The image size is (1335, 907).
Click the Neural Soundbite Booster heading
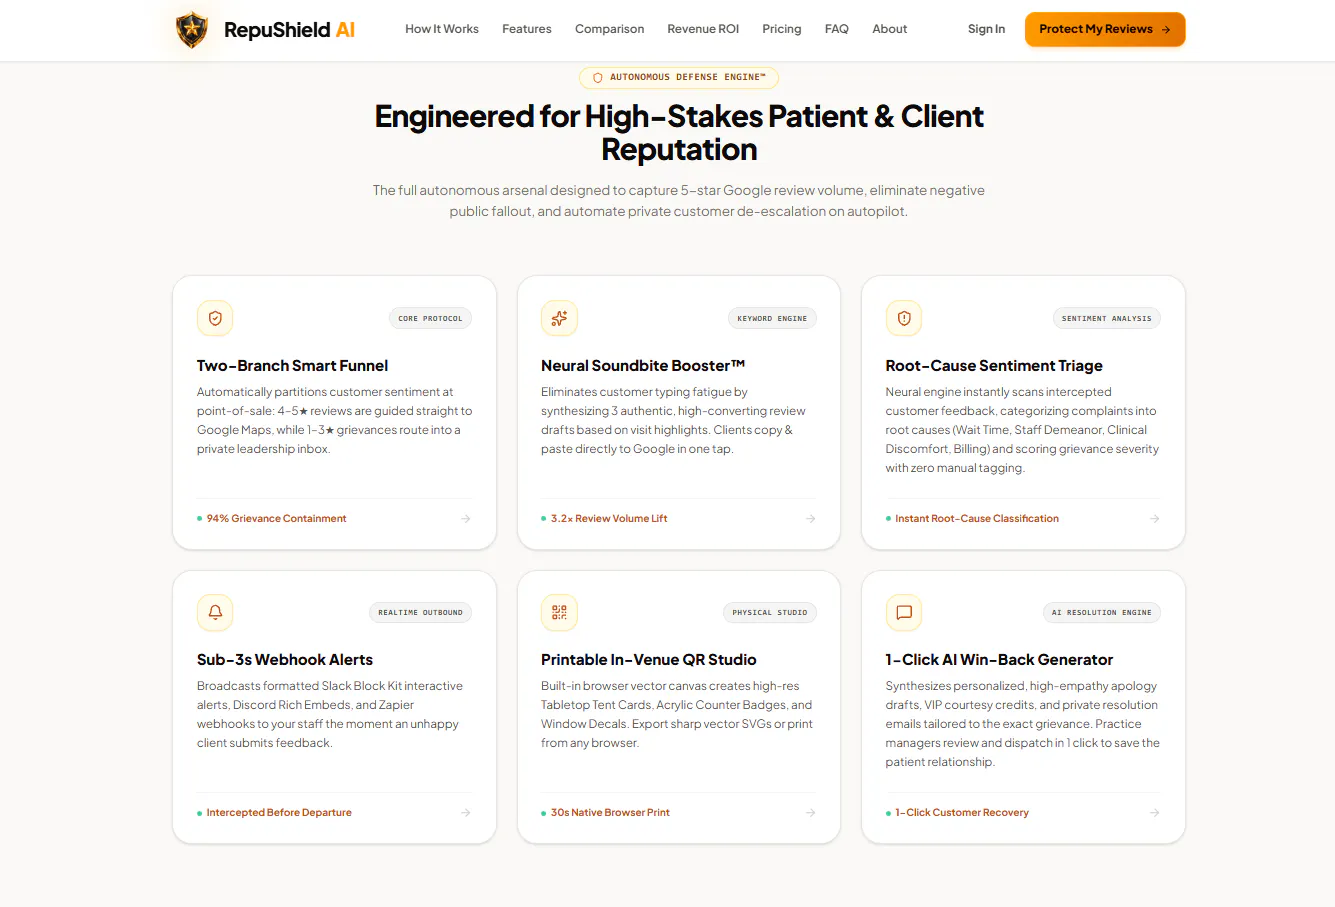[643, 366]
